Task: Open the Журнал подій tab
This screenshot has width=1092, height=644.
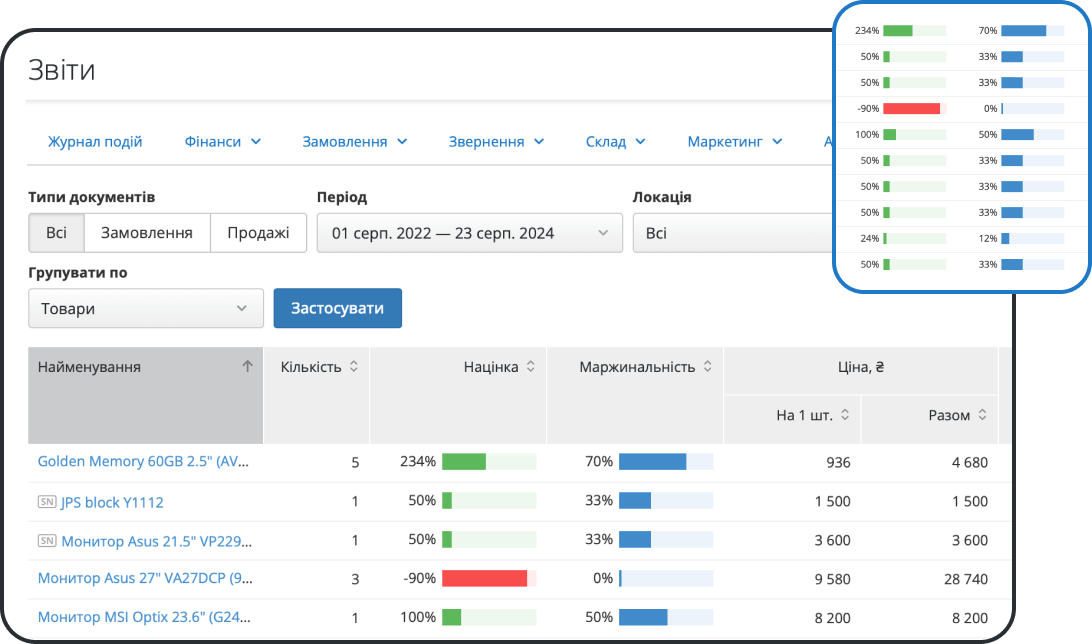Action: pos(95,142)
